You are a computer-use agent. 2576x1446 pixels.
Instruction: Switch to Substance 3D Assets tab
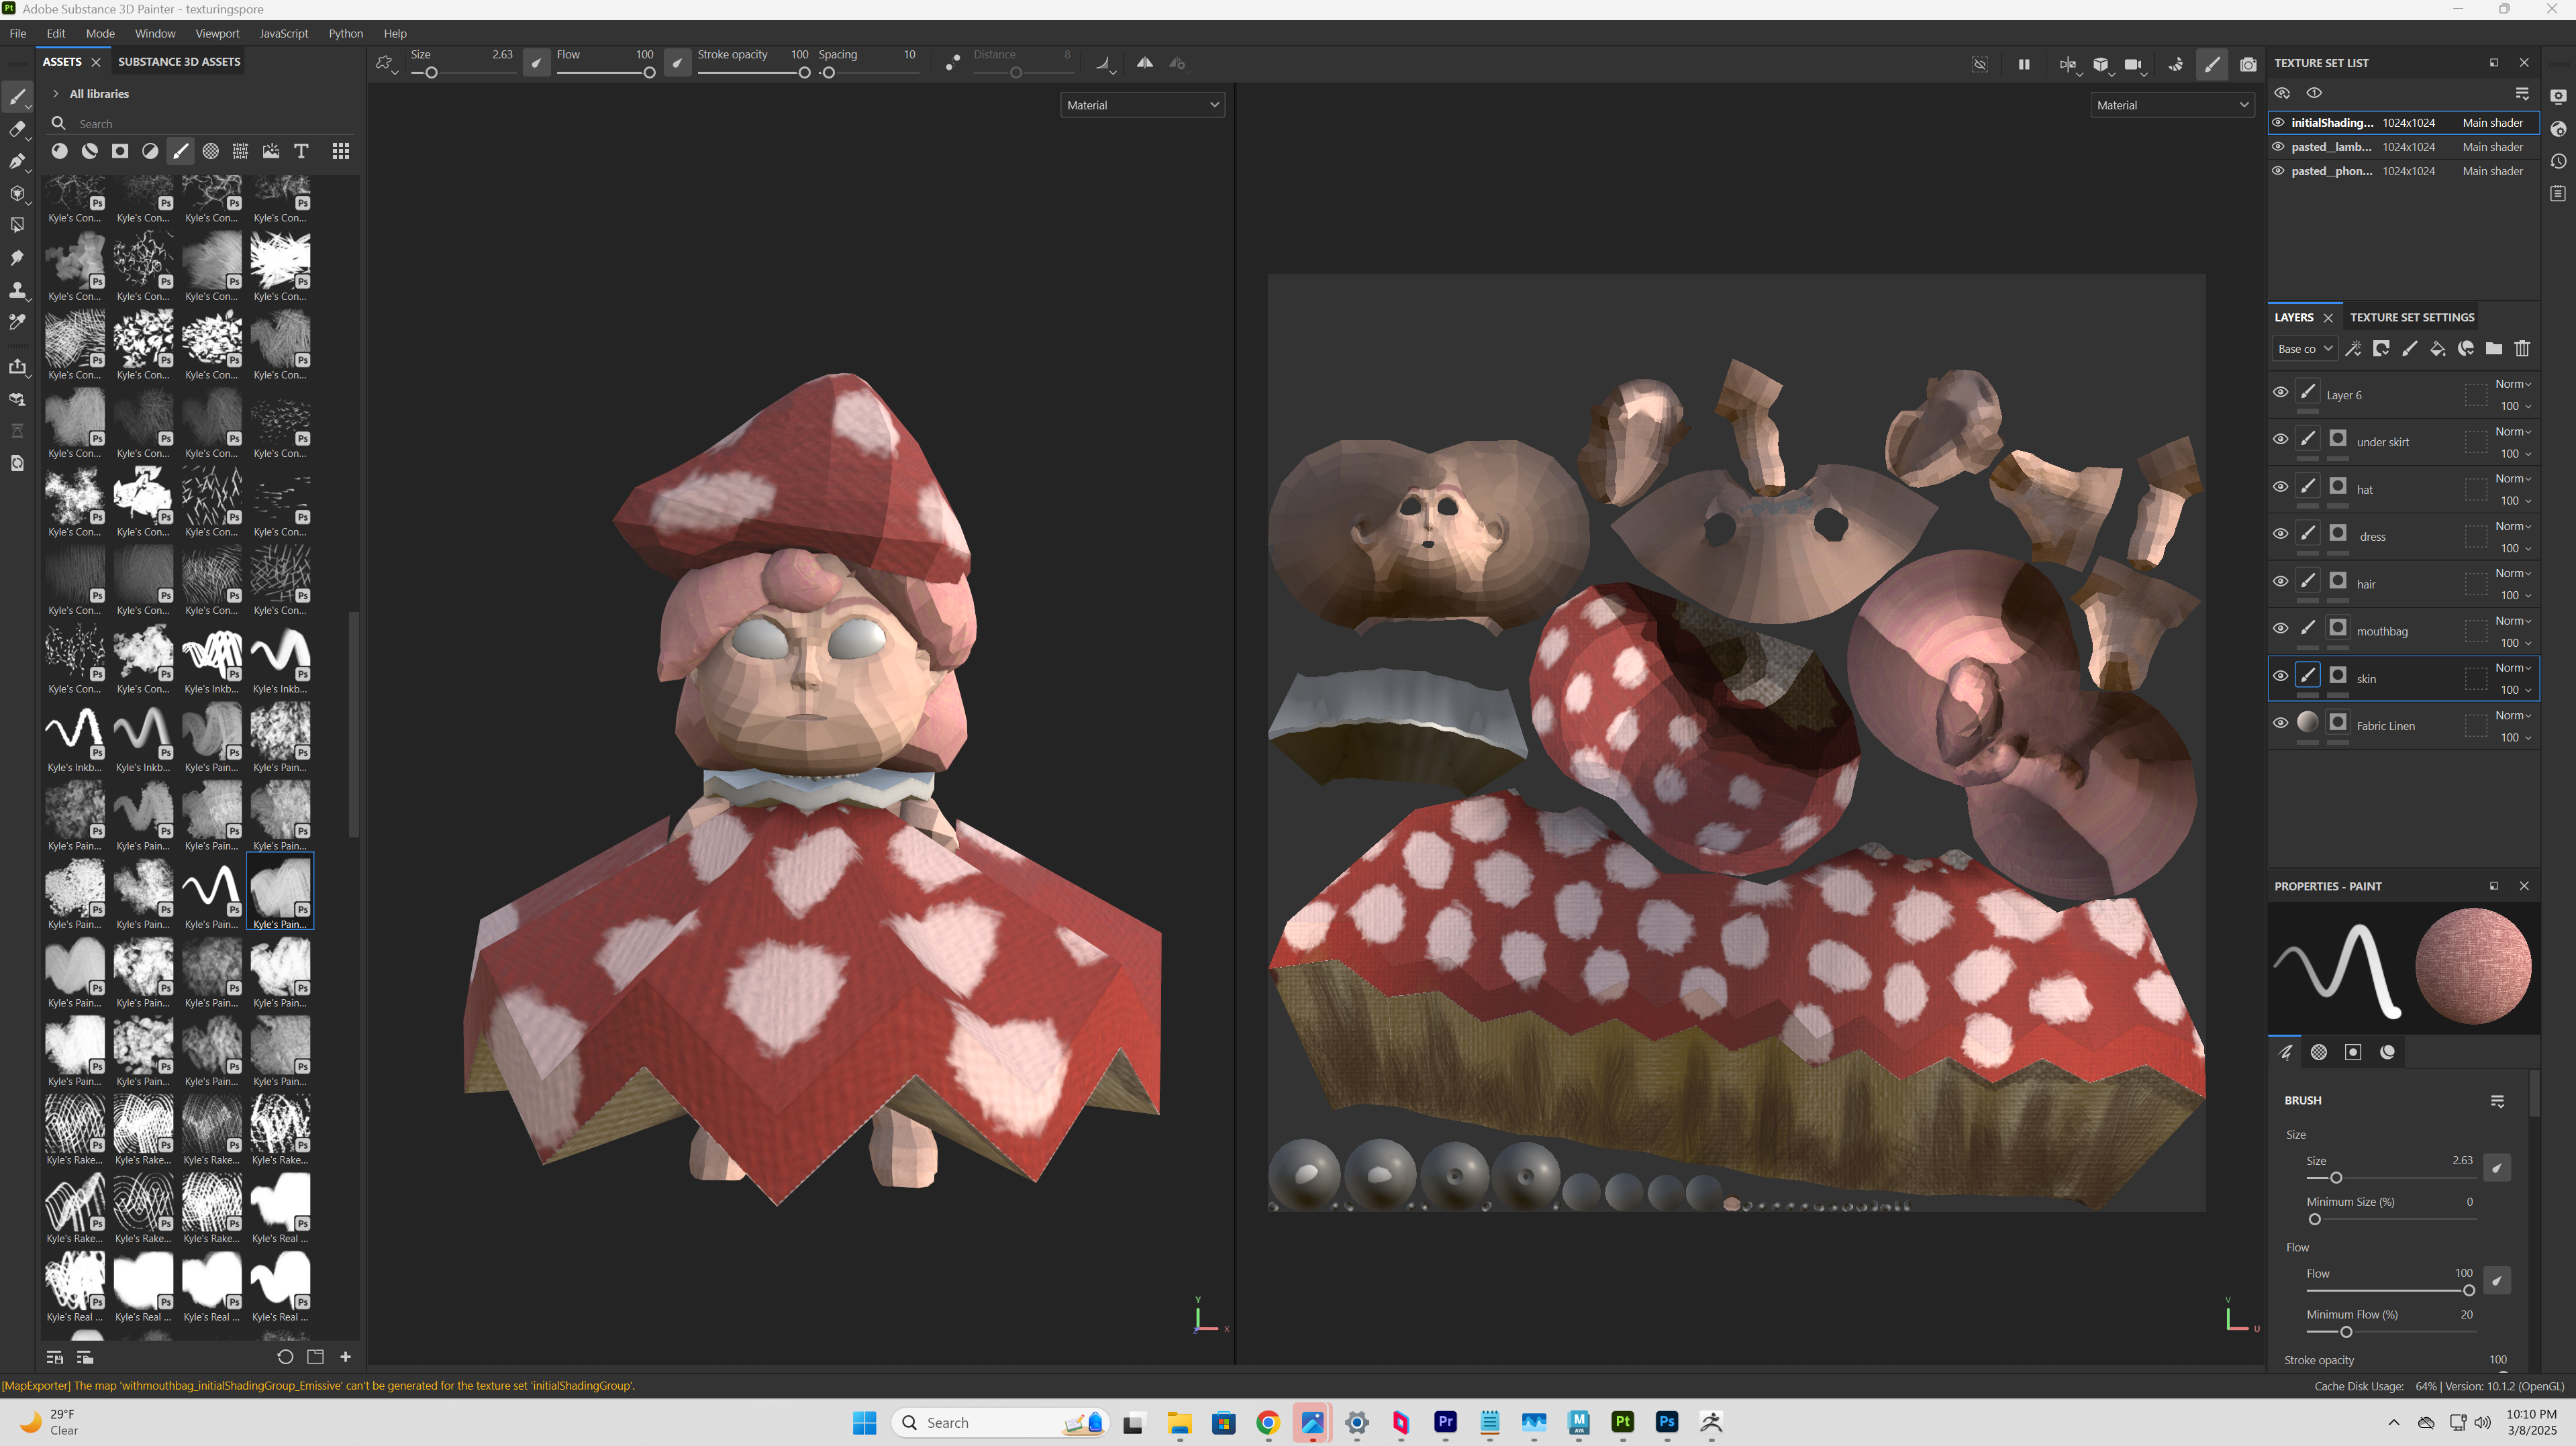(x=179, y=62)
